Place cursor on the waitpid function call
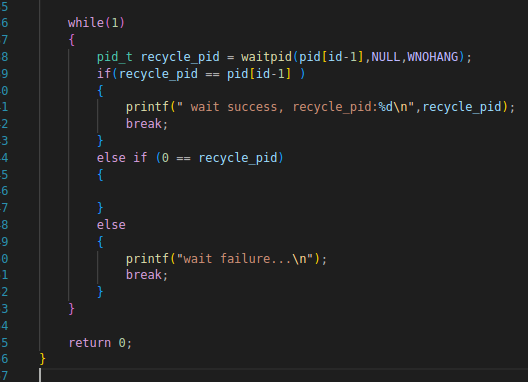The image size is (528, 382). pyautogui.click(x=266, y=57)
